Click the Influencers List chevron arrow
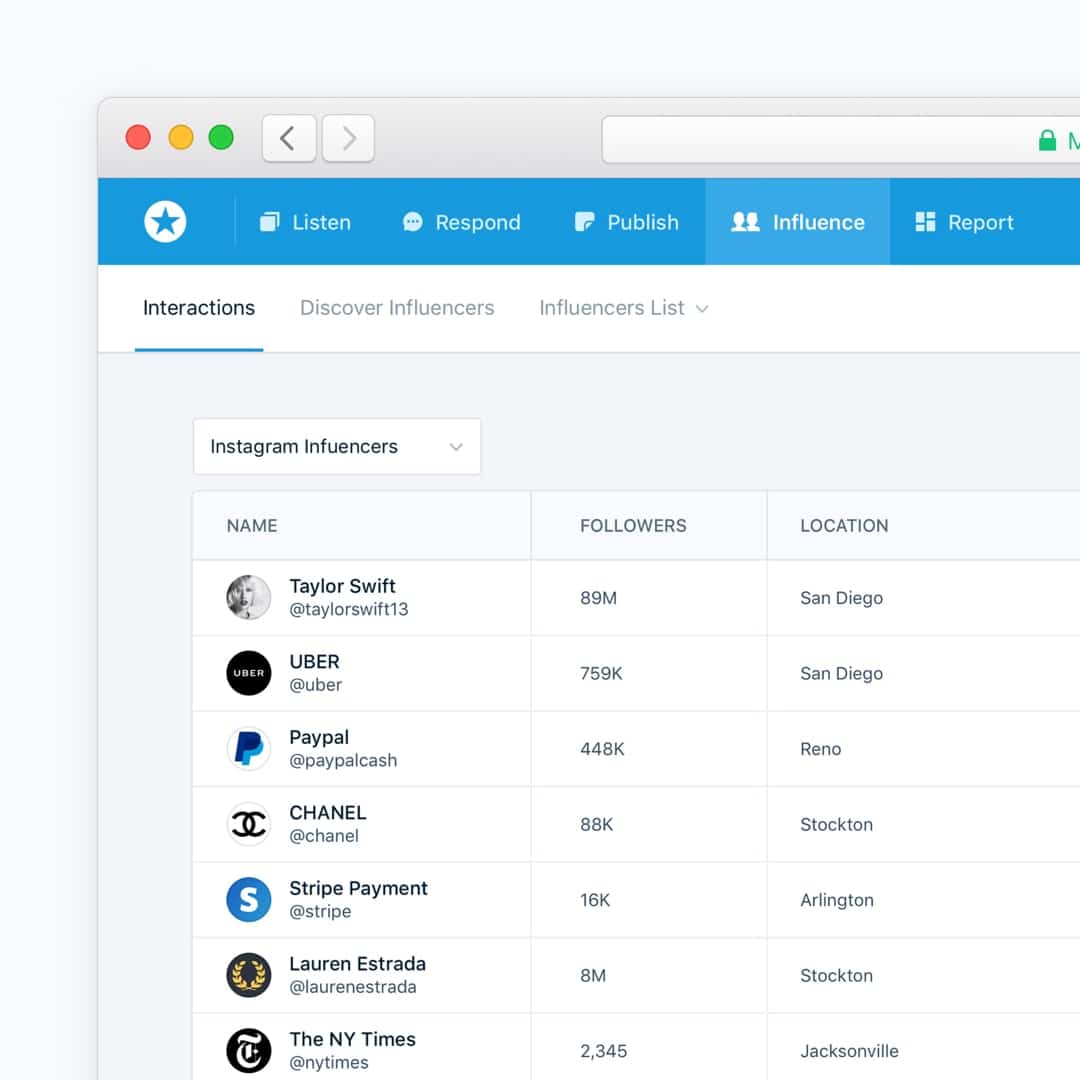1080x1080 pixels. 702,309
